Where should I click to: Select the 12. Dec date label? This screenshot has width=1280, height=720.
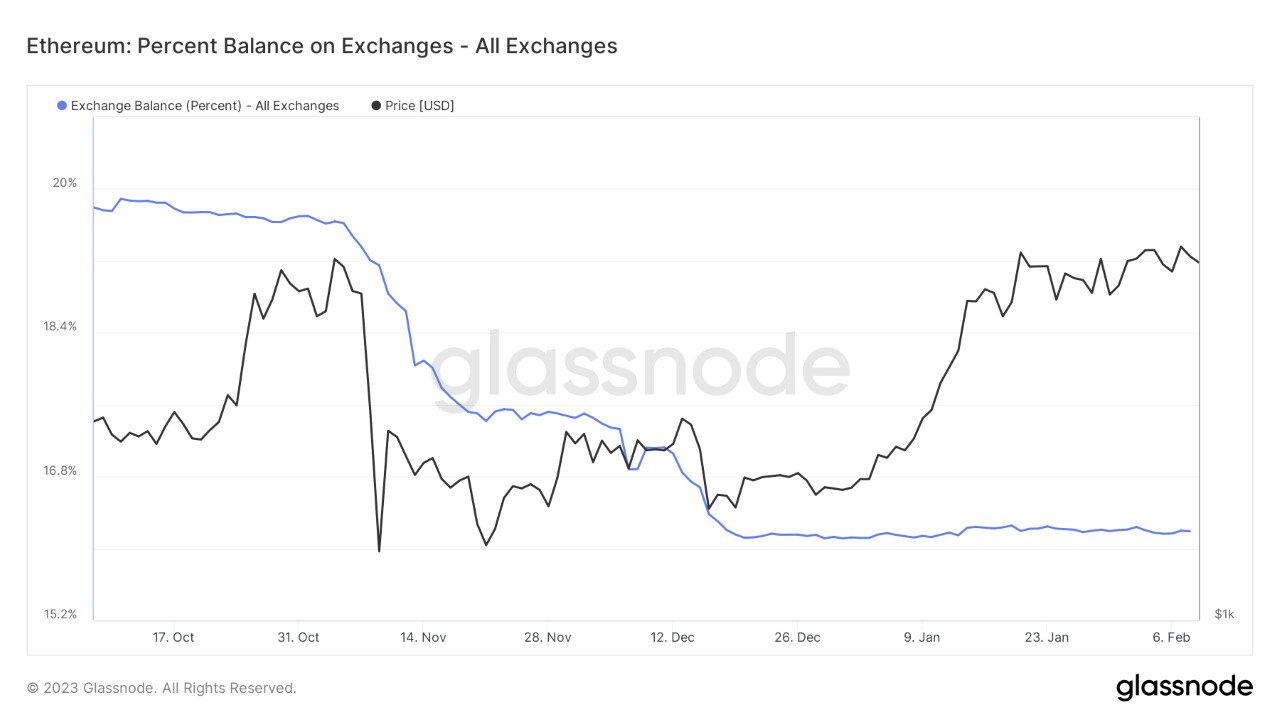click(672, 637)
